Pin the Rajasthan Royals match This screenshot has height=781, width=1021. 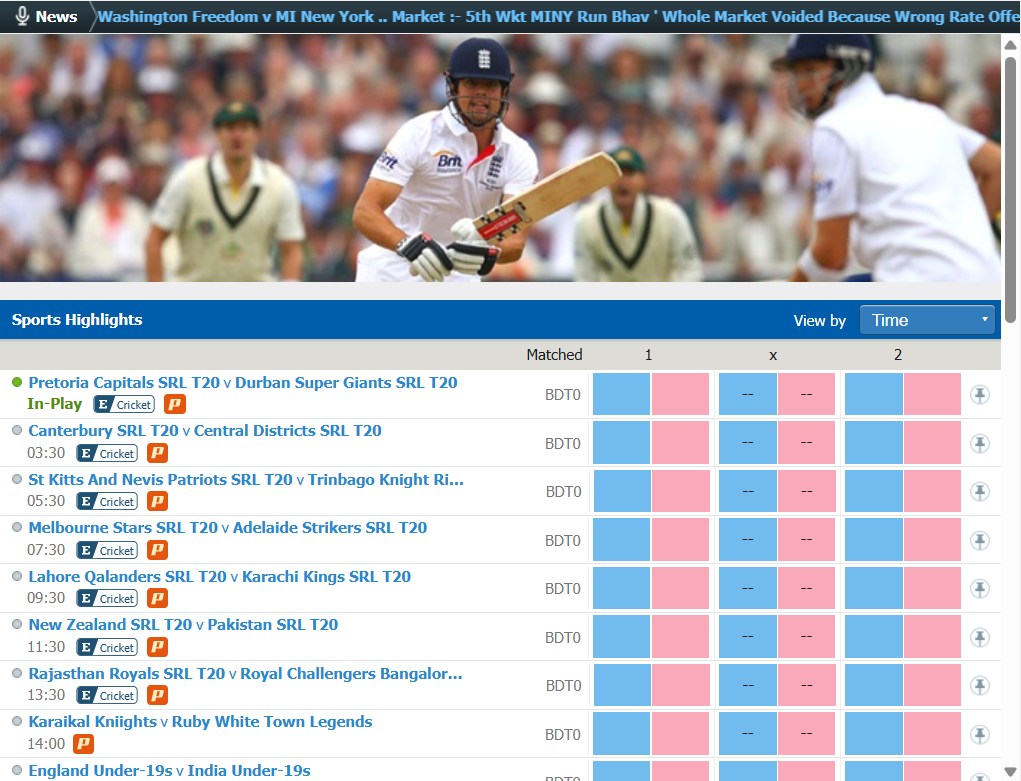tap(980, 686)
